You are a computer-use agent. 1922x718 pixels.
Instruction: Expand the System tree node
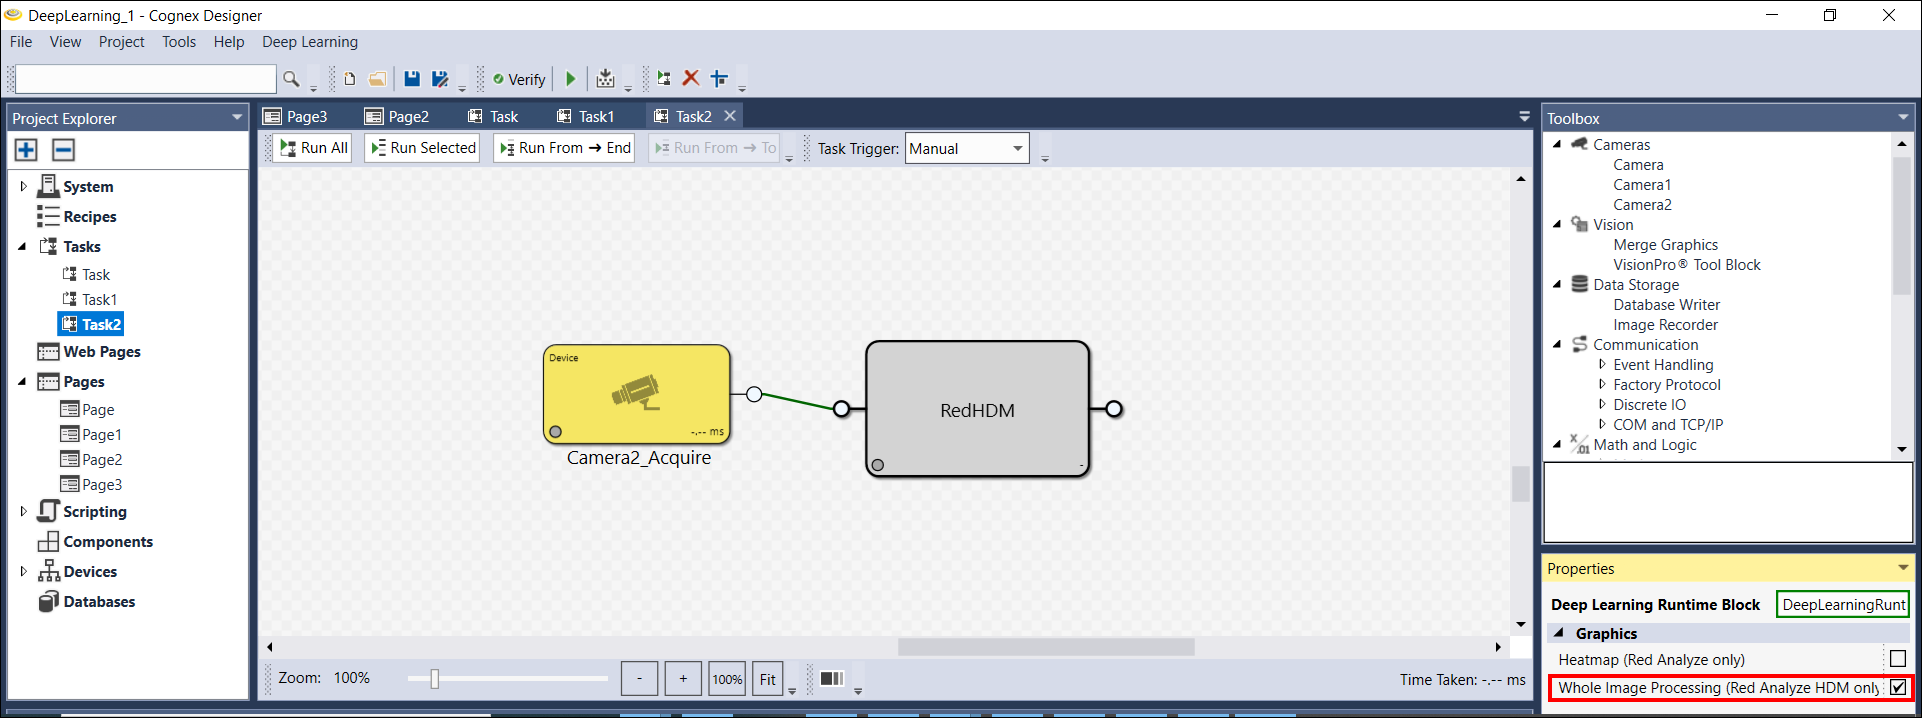[24, 186]
